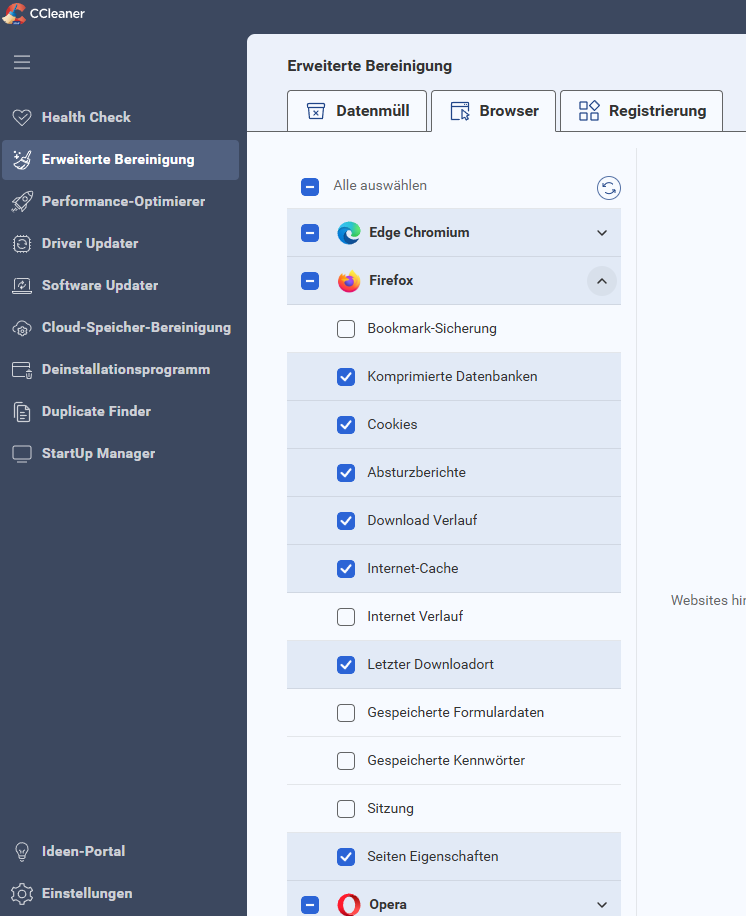Collapse the Firefox section chevron

(602, 281)
